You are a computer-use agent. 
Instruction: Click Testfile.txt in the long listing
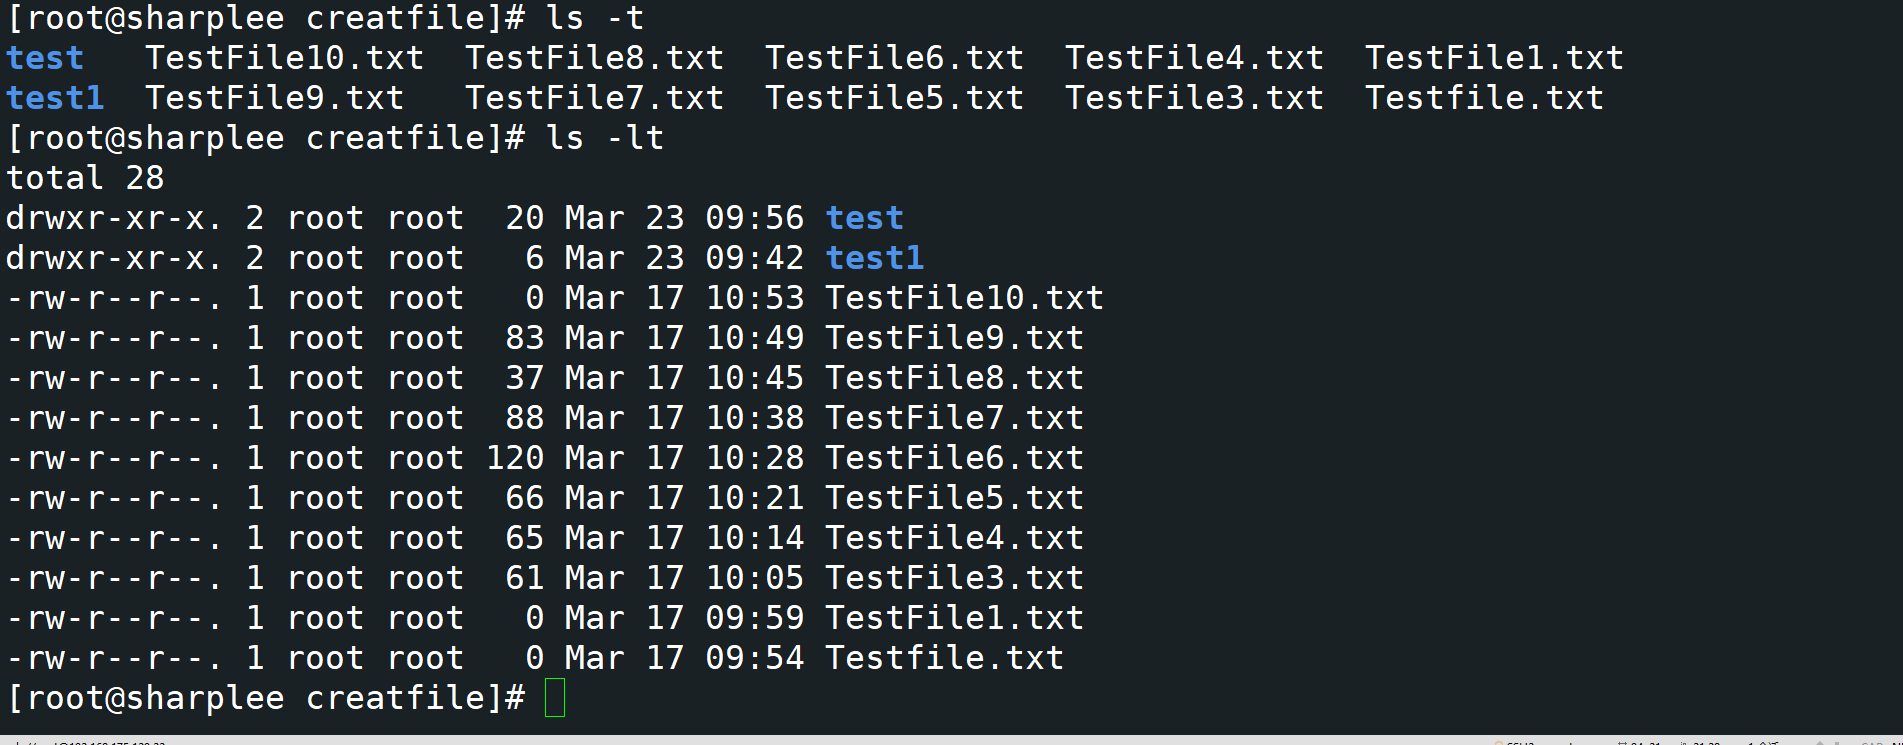click(944, 658)
